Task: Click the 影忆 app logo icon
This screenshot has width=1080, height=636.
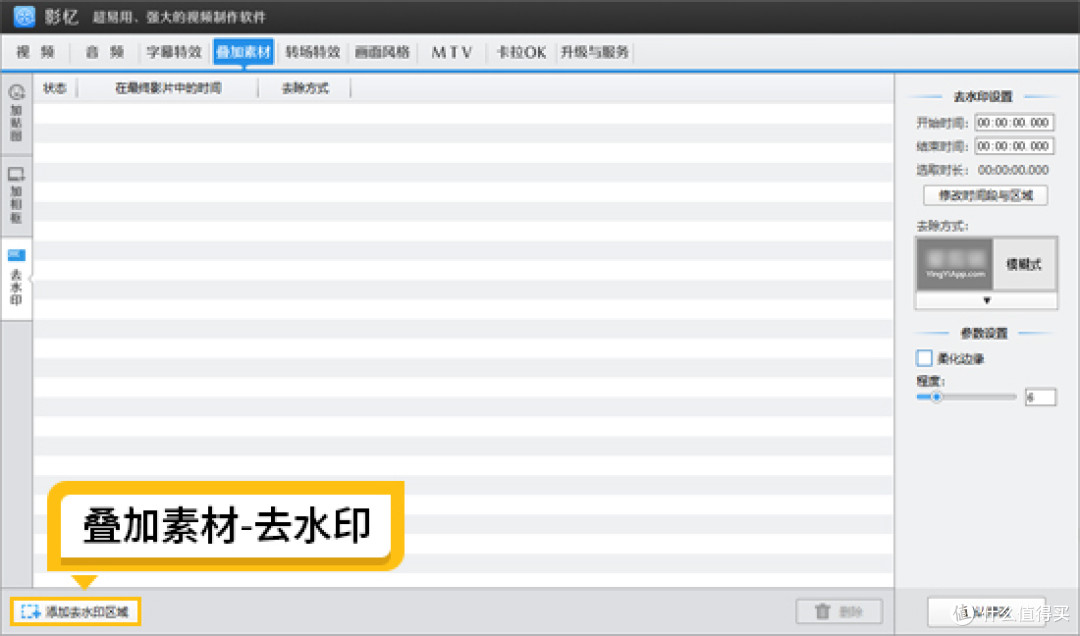Action: (x=24, y=16)
